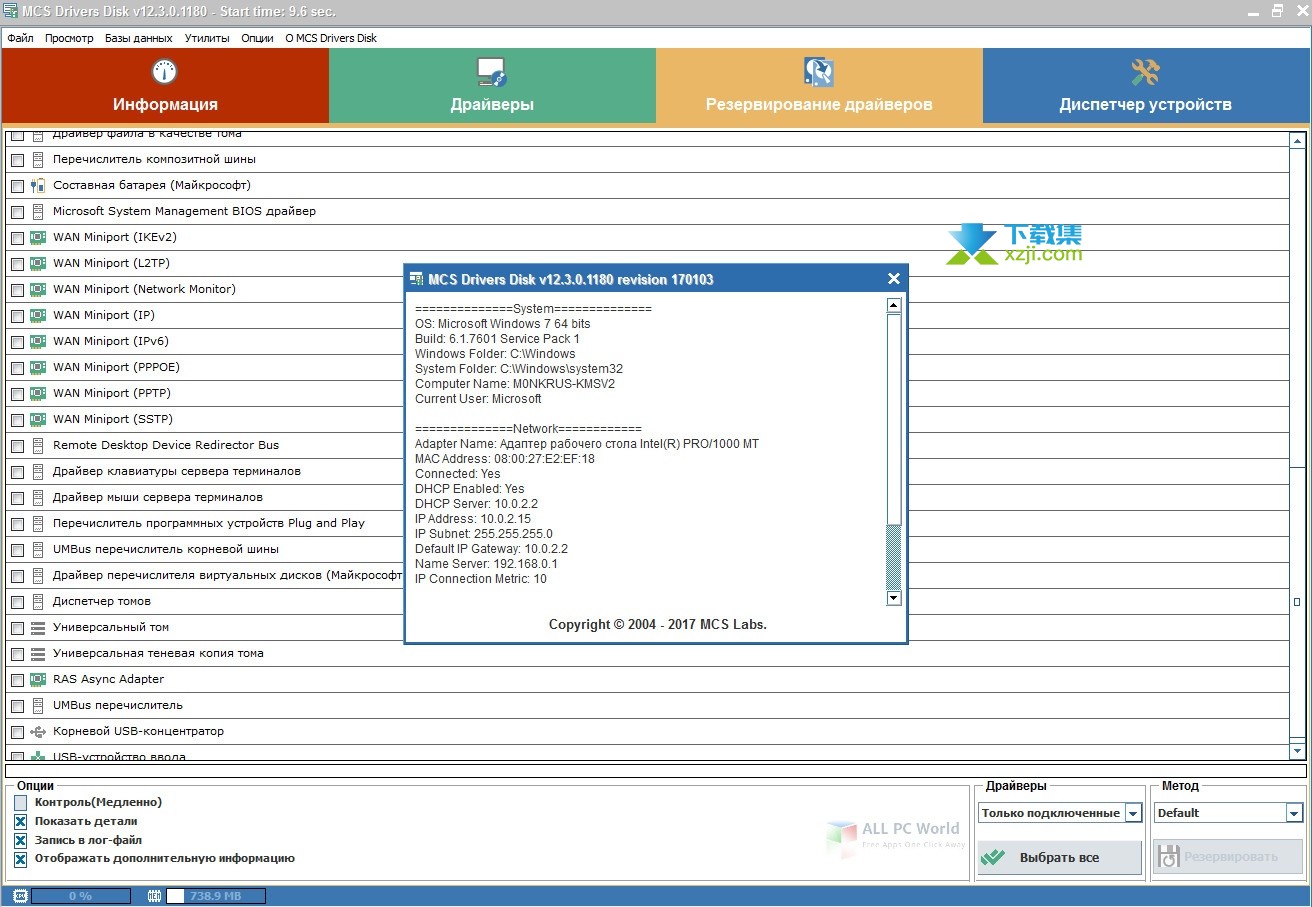This screenshot has width=1312, height=907.
Task: Check the WAN Miniport (IPv6) checkbox
Action: point(18,342)
